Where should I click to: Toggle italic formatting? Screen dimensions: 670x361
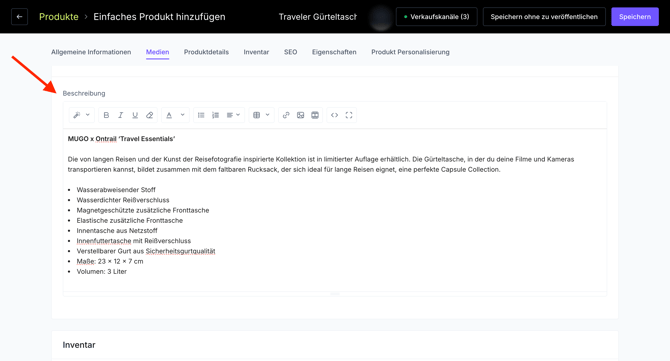[x=120, y=115]
